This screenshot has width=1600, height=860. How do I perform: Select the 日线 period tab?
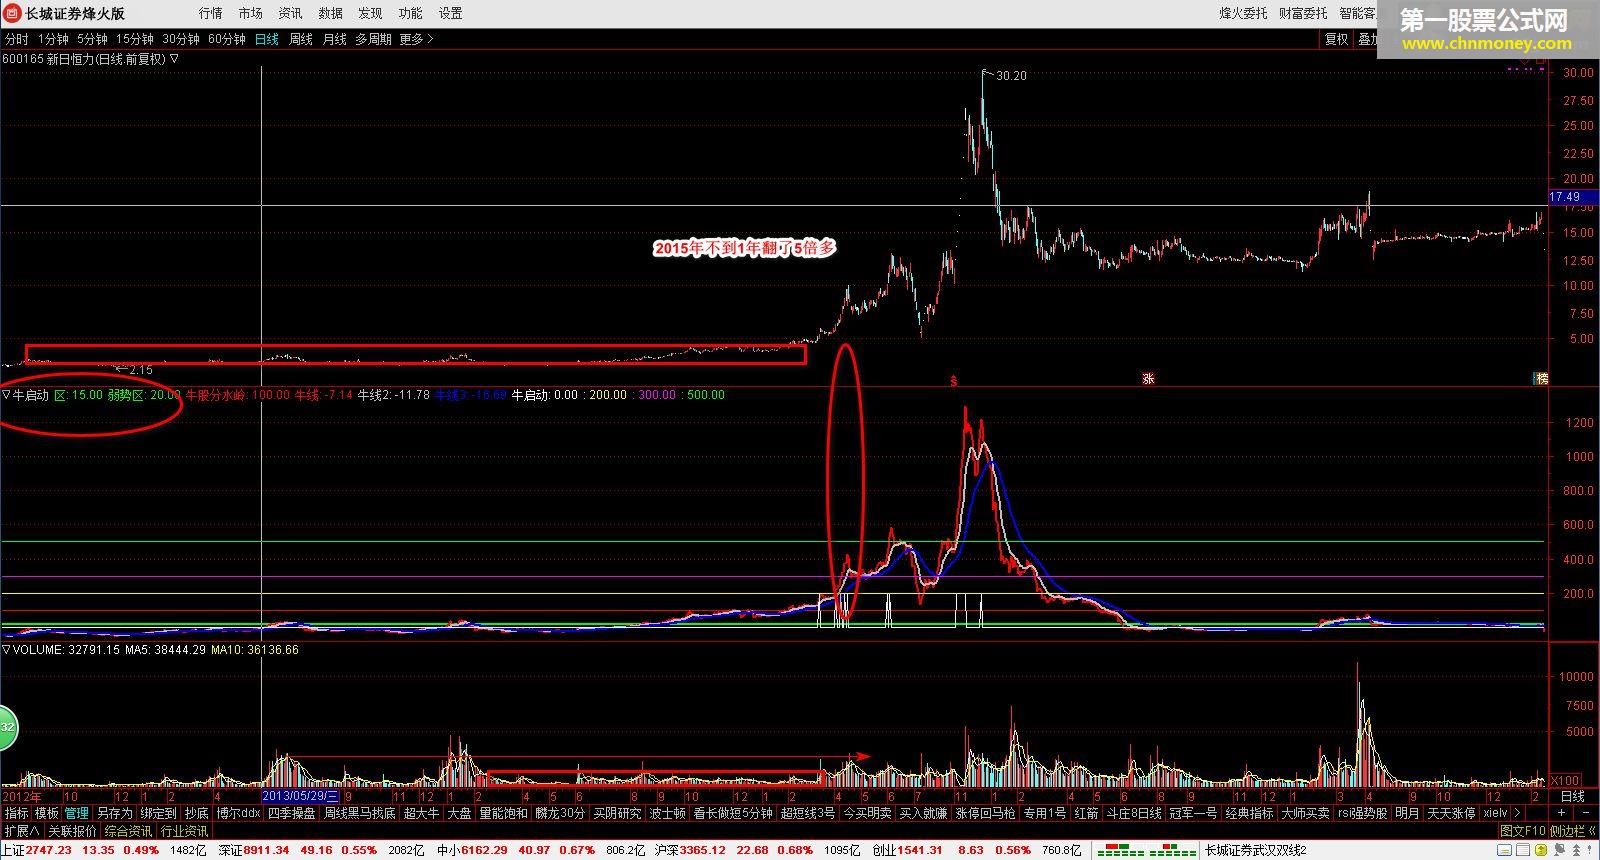click(x=267, y=39)
